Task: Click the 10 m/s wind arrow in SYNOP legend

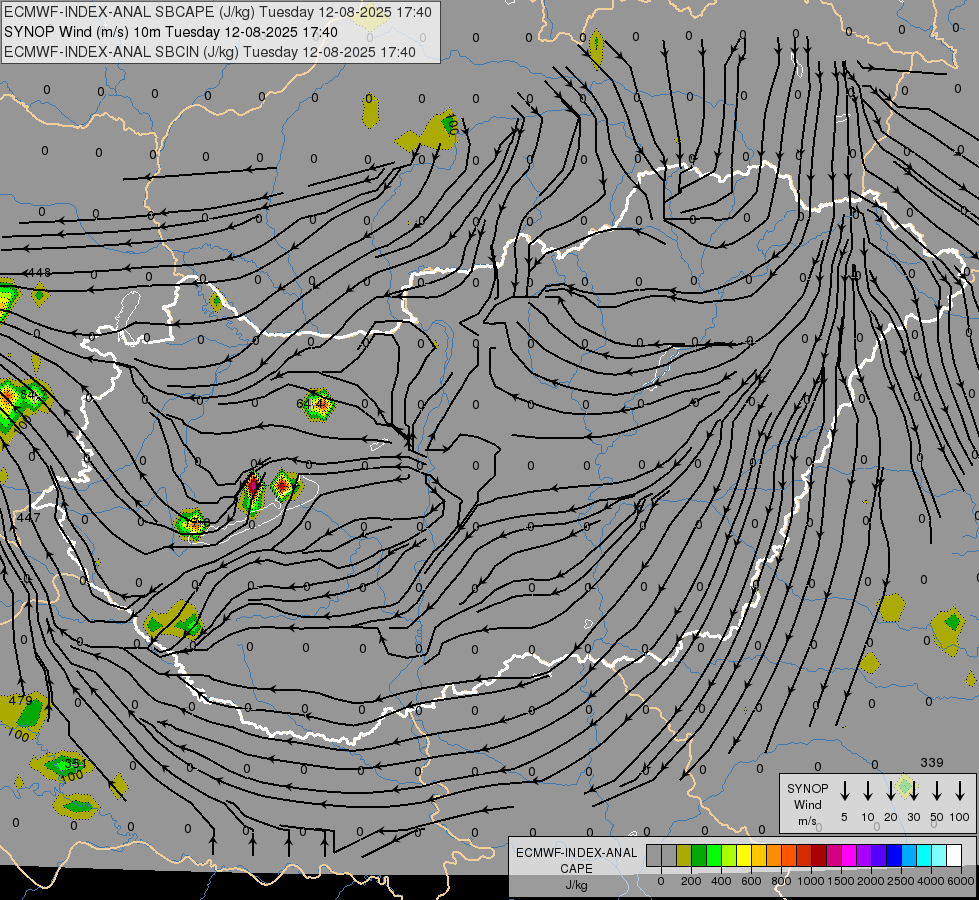Action: click(x=867, y=791)
